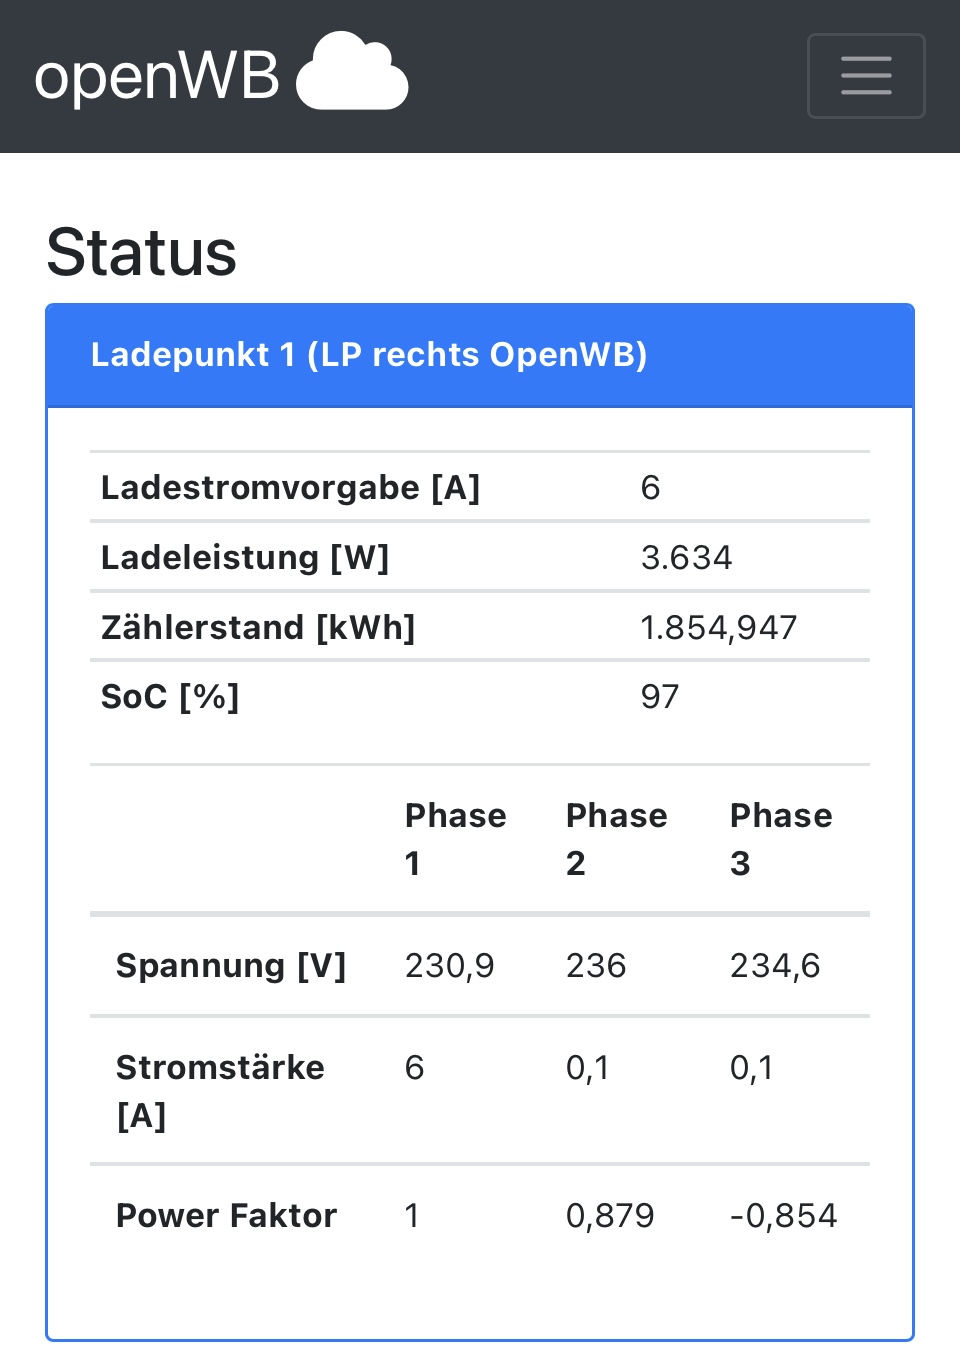960x1359 pixels.
Task: Click the Ladestromvorgabe [A] label
Action: pos(290,488)
